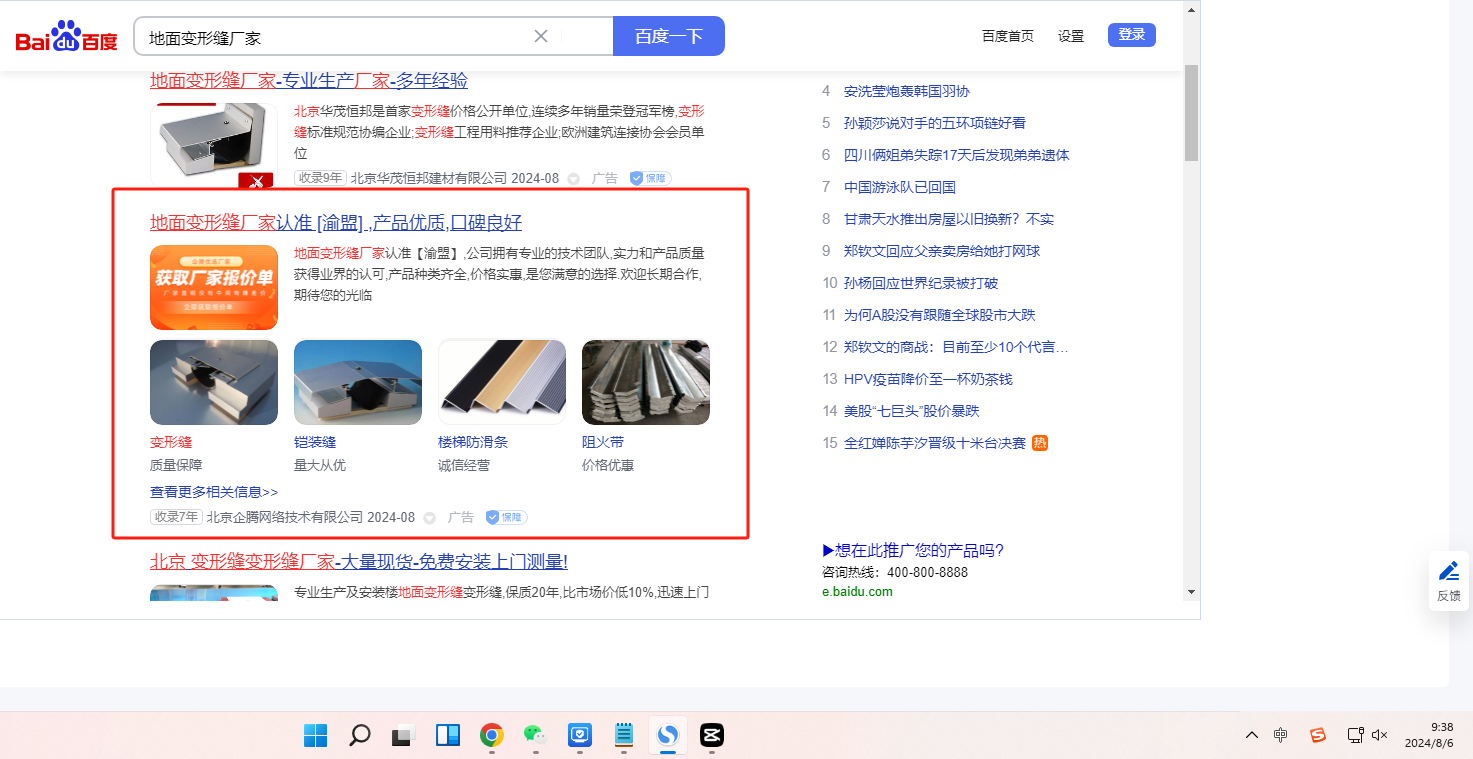Expand the dropdown arrow after 北京华茂恒邦建材有限公司 2024-08
This screenshot has width=1473, height=759.
tap(574, 179)
